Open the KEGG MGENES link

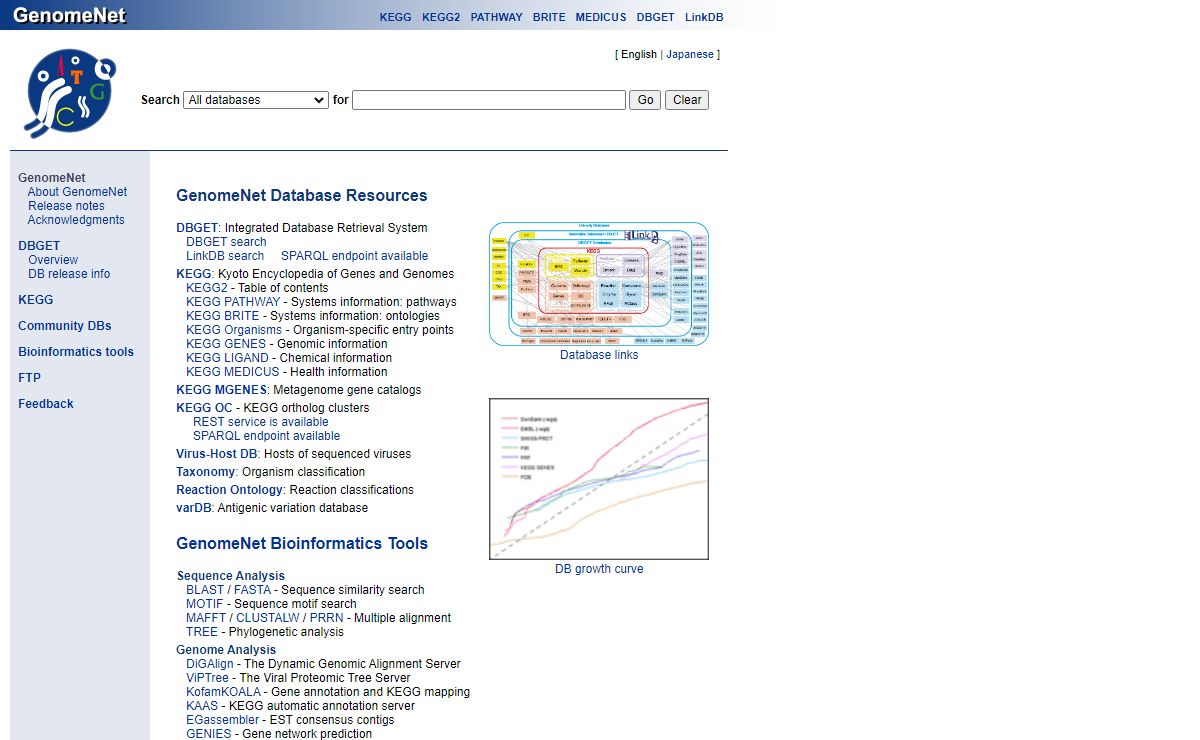point(222,390)
